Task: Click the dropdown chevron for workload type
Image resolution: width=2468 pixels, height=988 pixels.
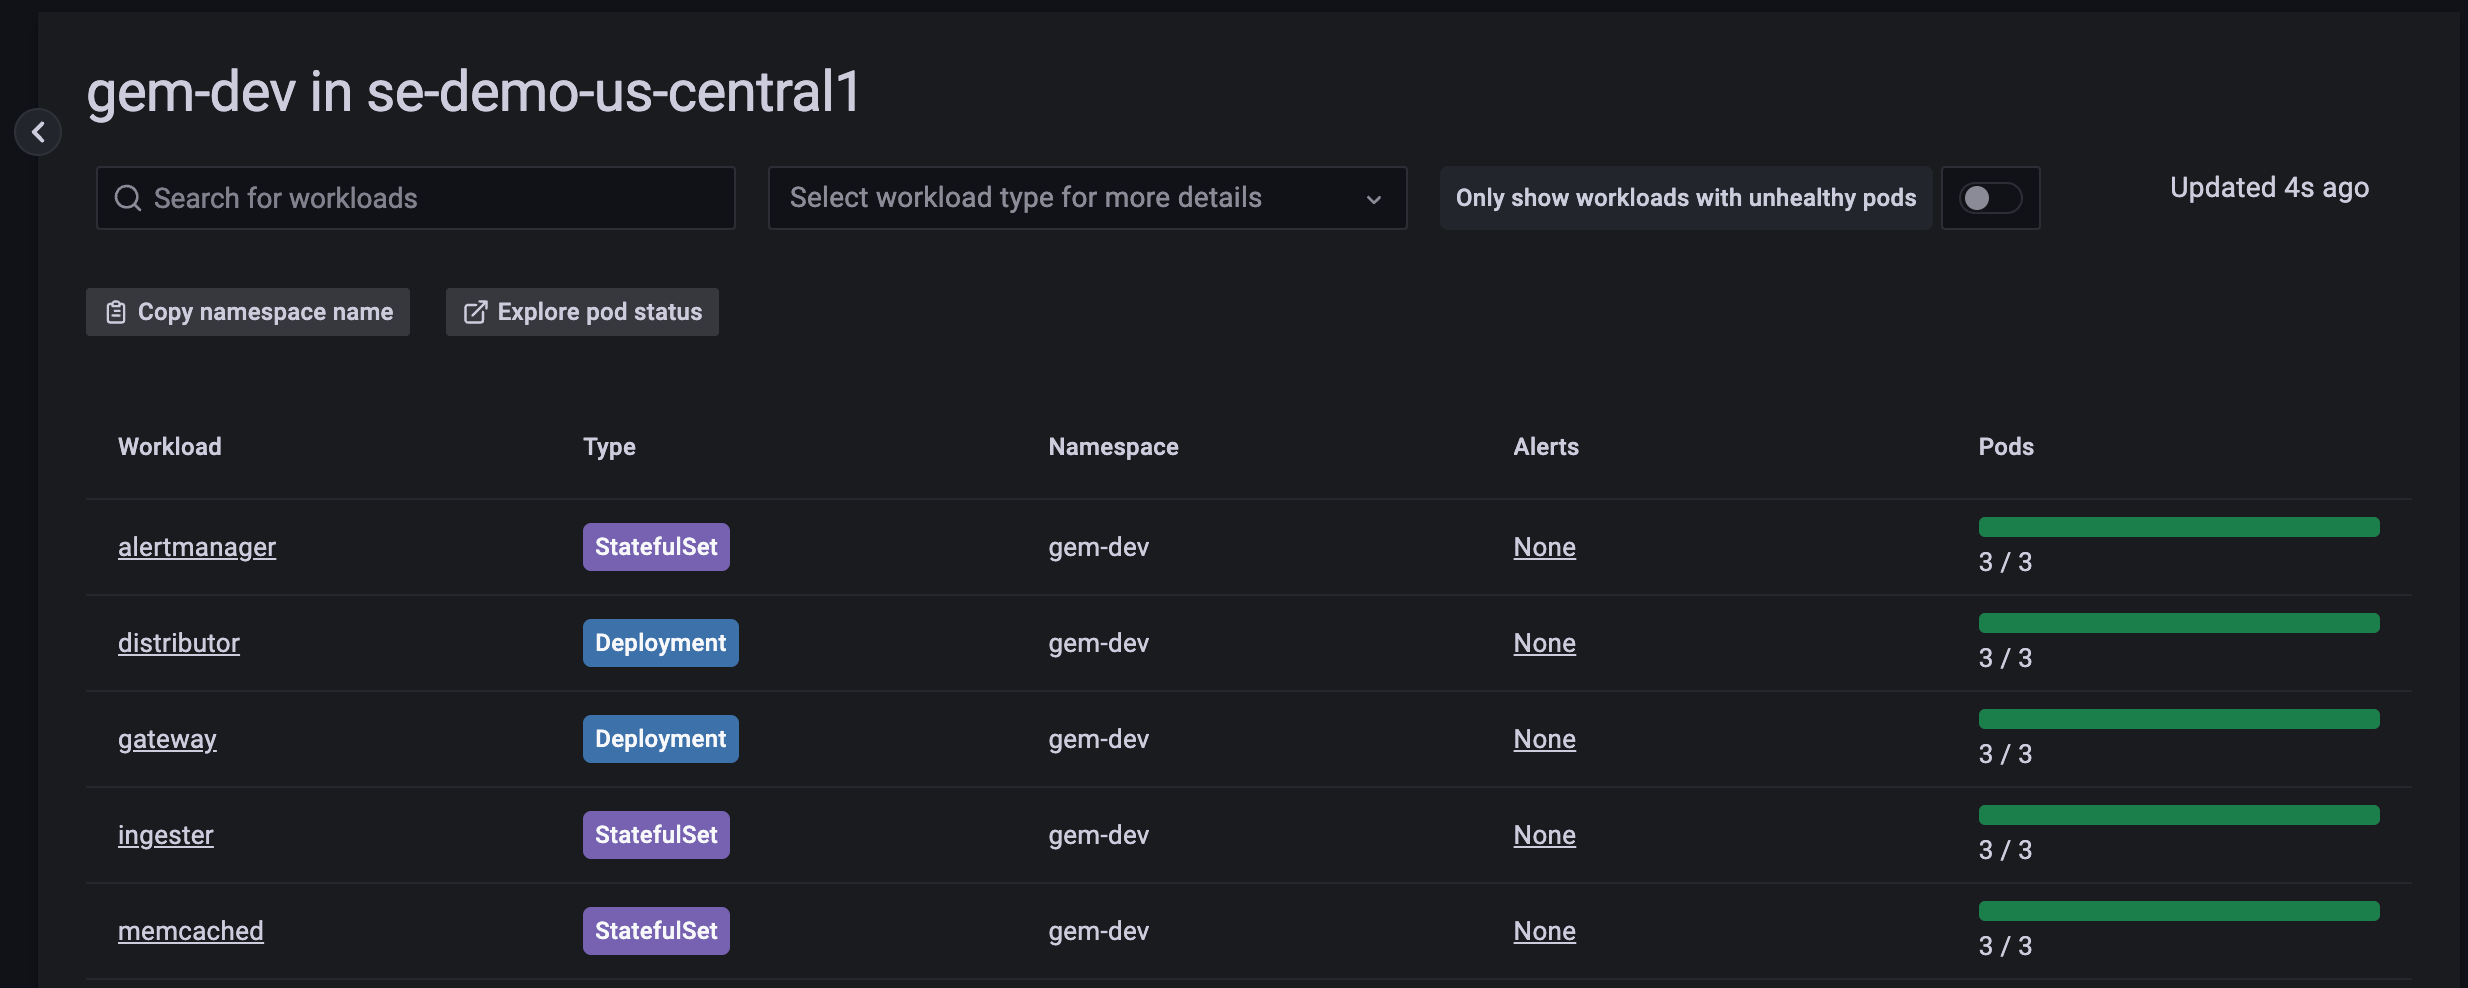Action: tap(1373, 198)
